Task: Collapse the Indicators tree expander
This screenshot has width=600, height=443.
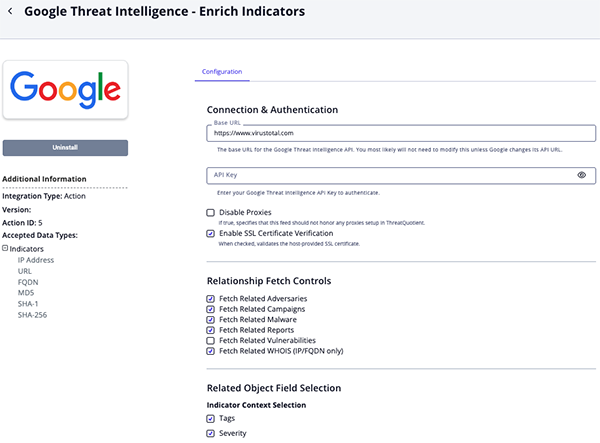Action: click(x=5, y=248)
